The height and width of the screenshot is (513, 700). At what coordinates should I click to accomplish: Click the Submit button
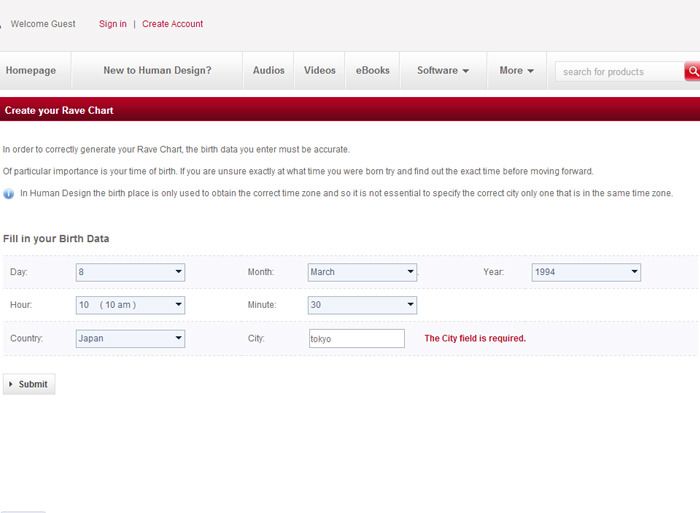(x=29, y=384)
